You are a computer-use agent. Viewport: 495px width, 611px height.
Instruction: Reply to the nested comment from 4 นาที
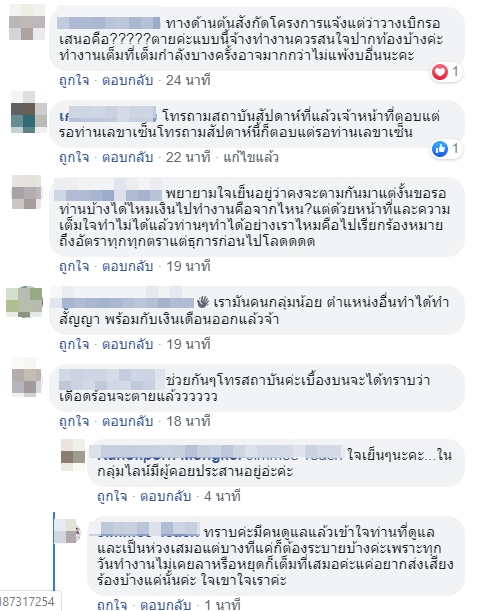point(166,496)
